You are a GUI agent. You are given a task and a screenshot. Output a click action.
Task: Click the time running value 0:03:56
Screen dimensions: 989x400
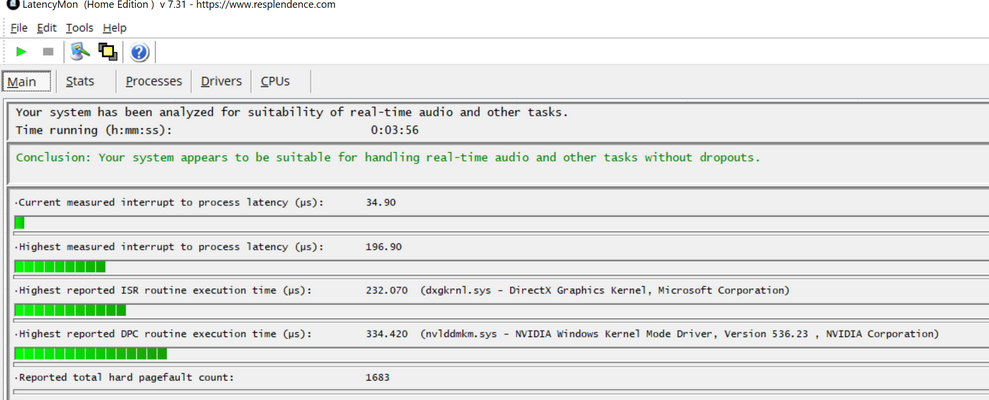click(x=395, y=131)
